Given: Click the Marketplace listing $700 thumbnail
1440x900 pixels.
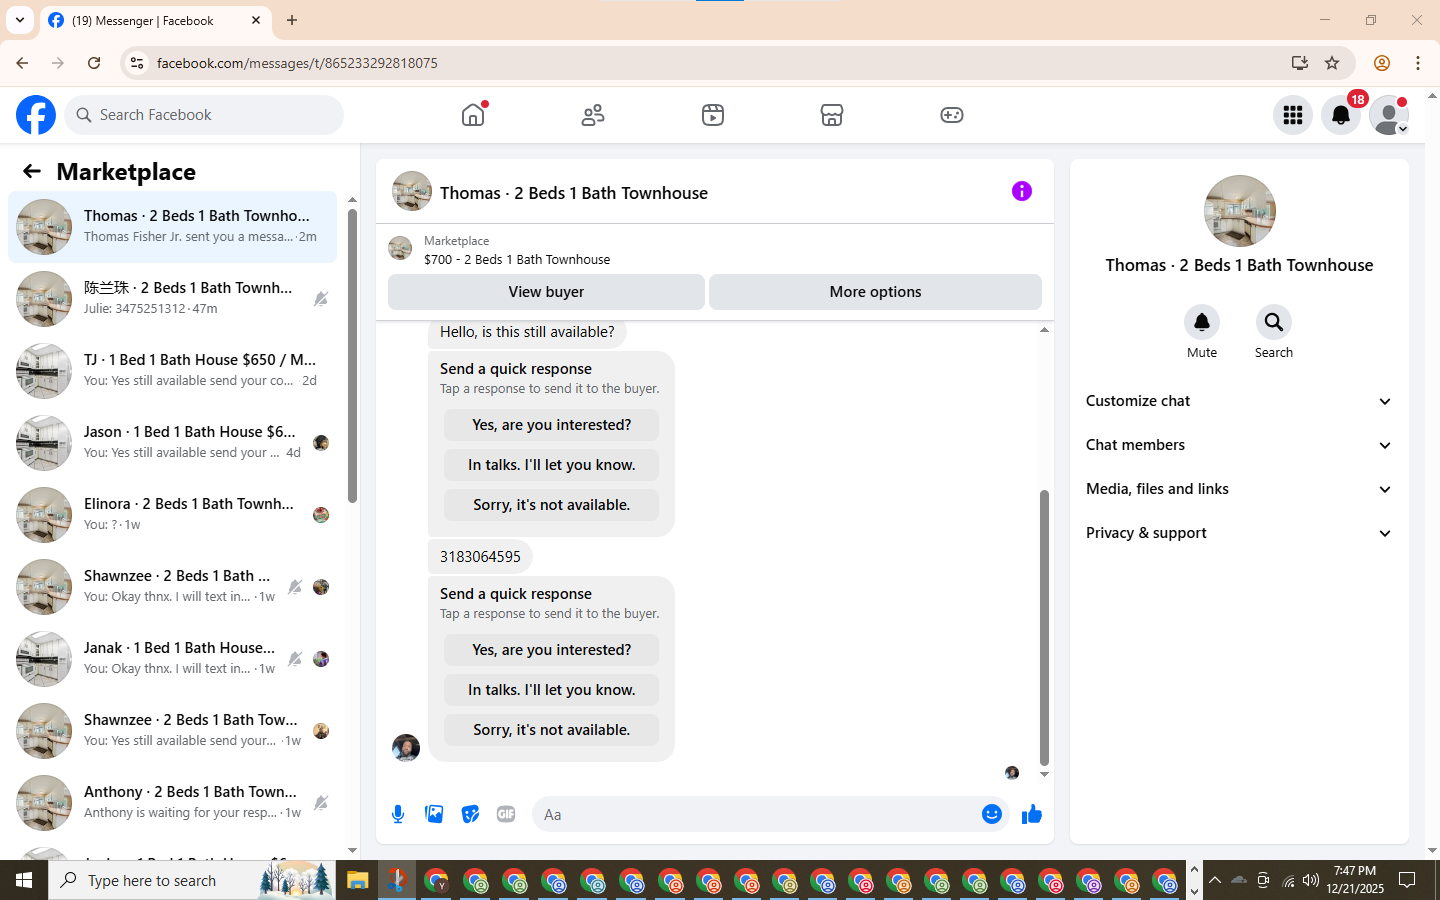Looking at the screenshot, I should 400,248.
